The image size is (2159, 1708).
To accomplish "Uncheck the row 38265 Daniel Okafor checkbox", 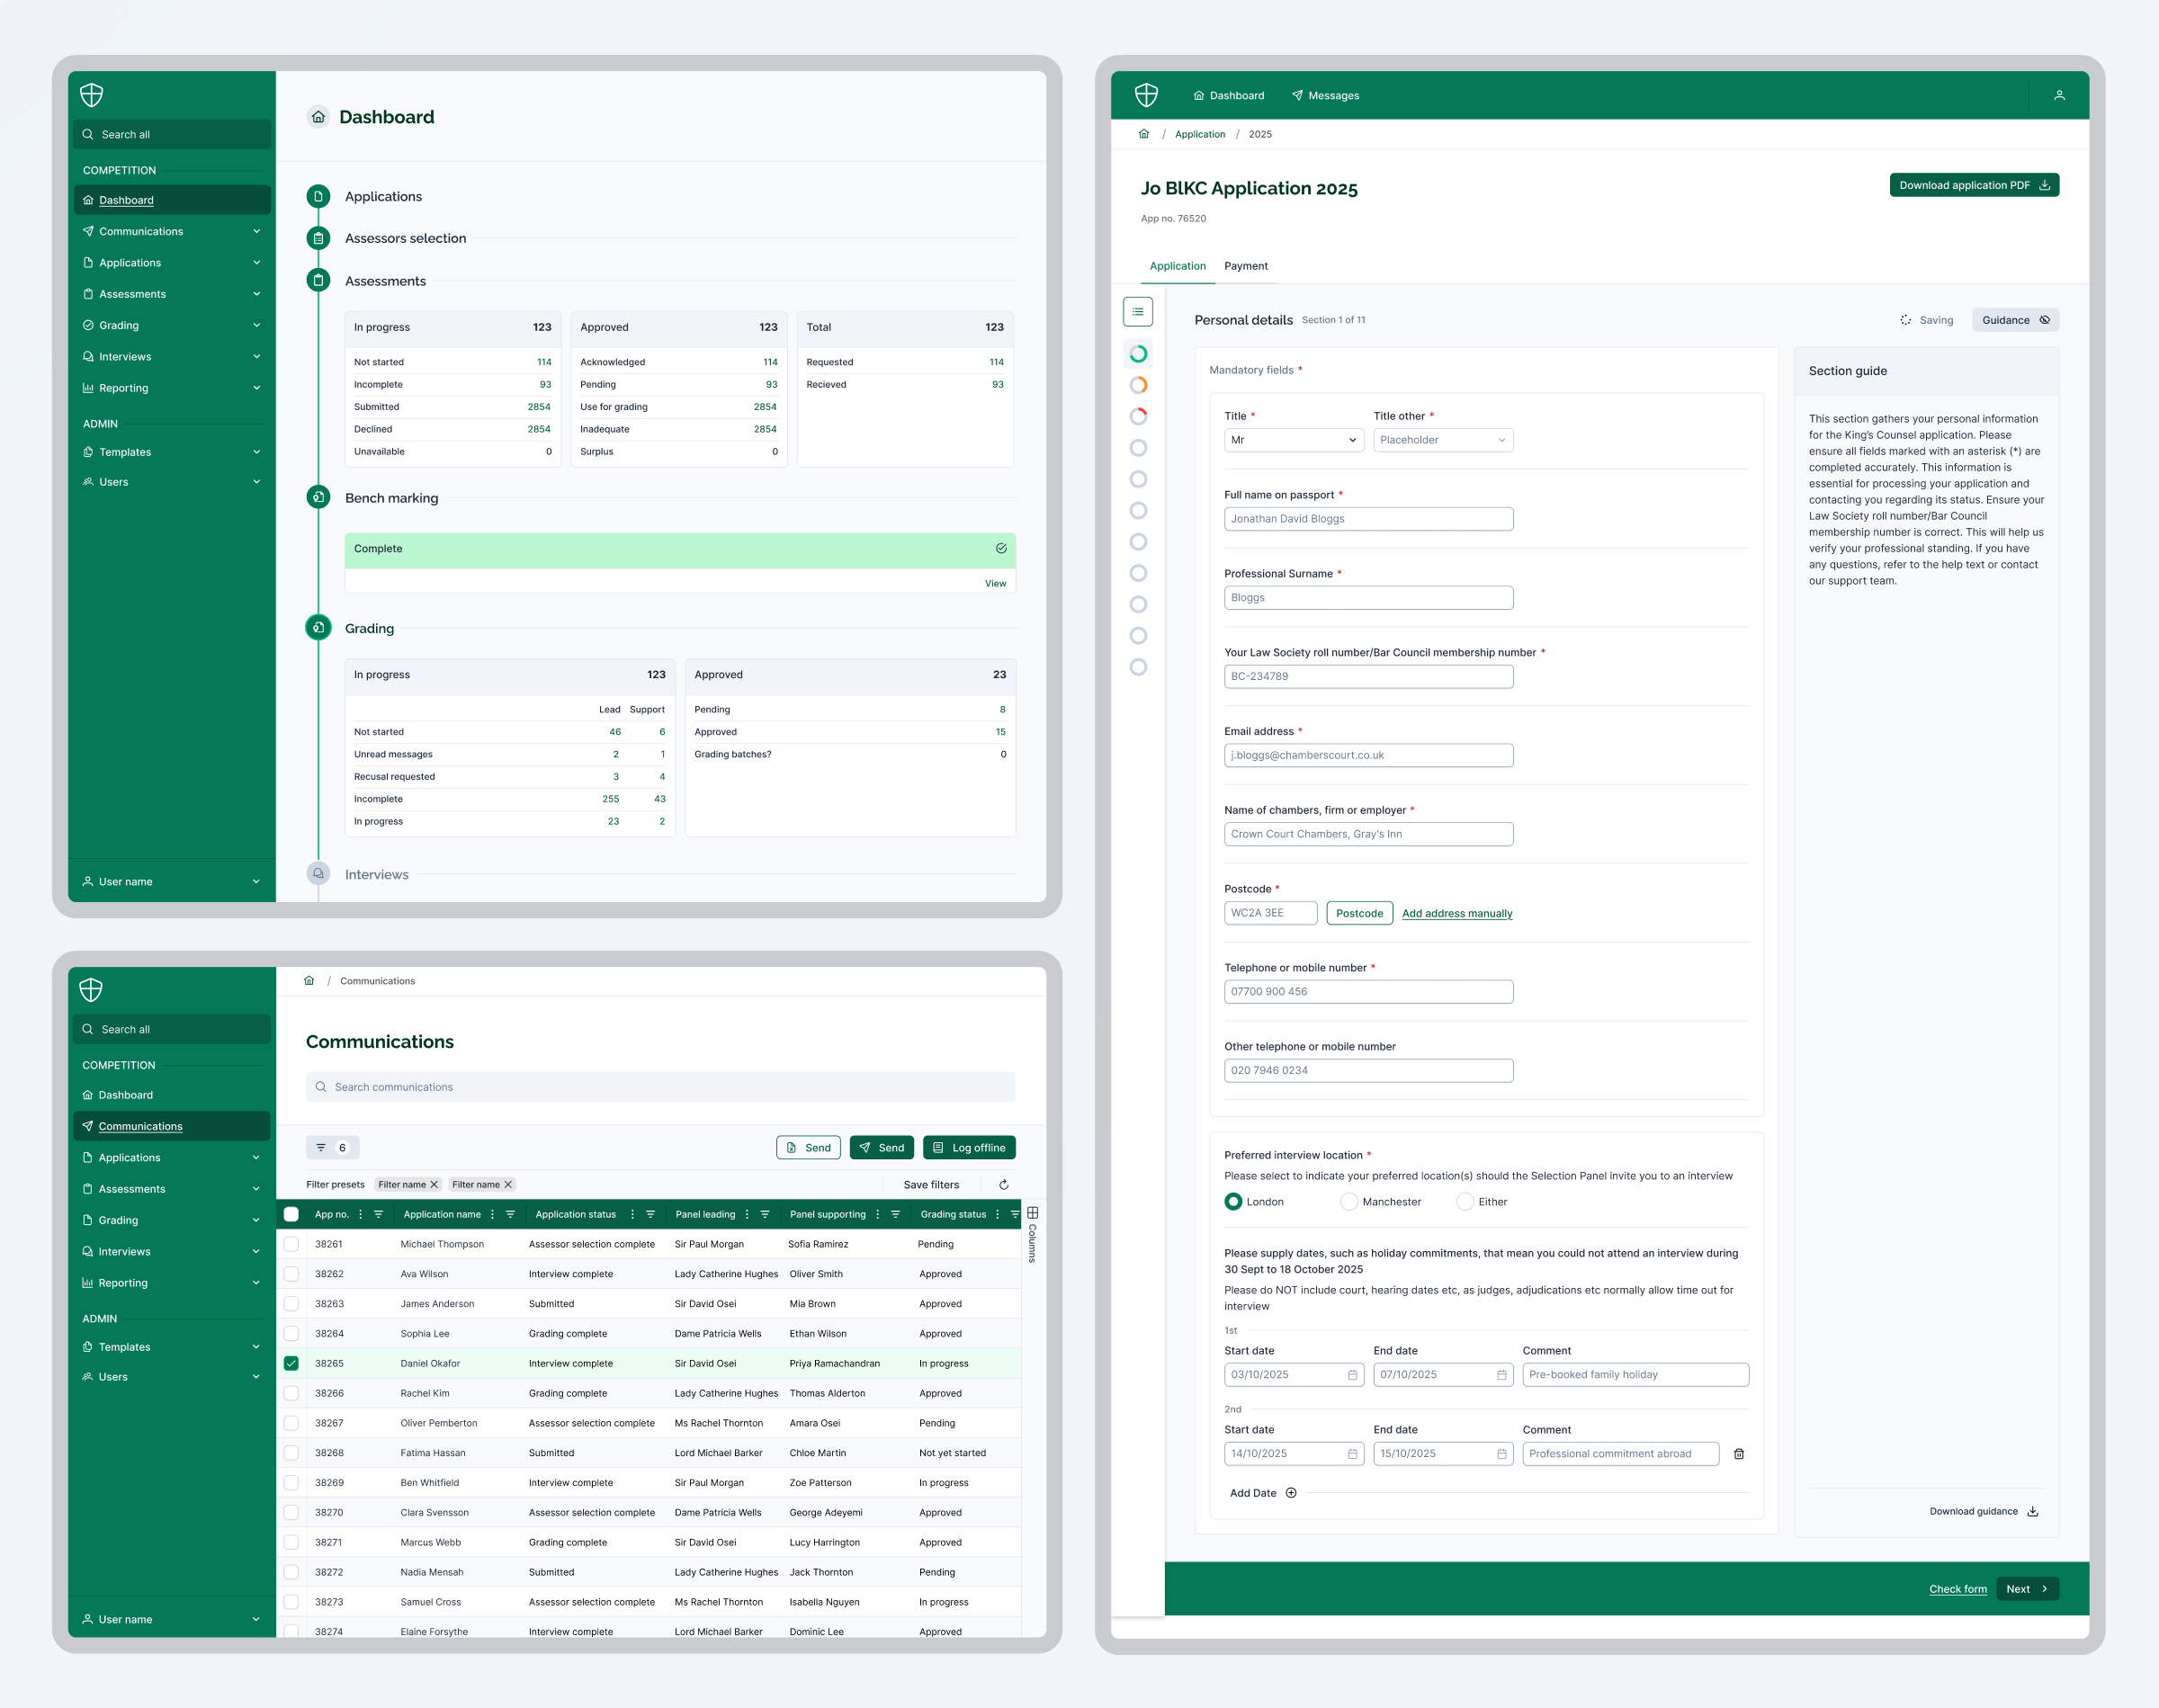I will tap(291, 1363).
